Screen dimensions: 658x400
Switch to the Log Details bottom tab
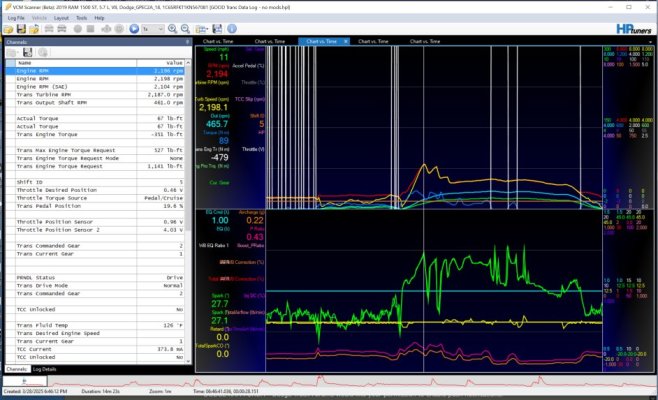click(x=44, y=369)
